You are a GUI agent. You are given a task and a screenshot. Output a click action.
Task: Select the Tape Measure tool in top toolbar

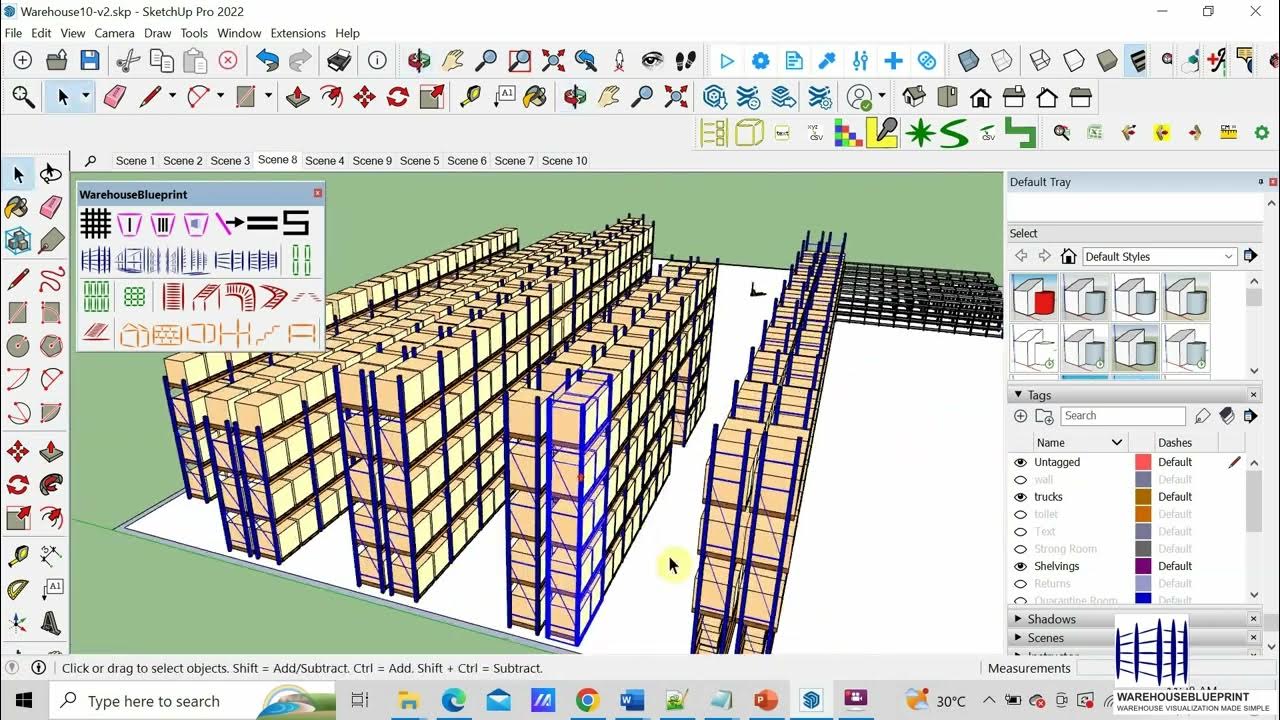tap(469, 97)
